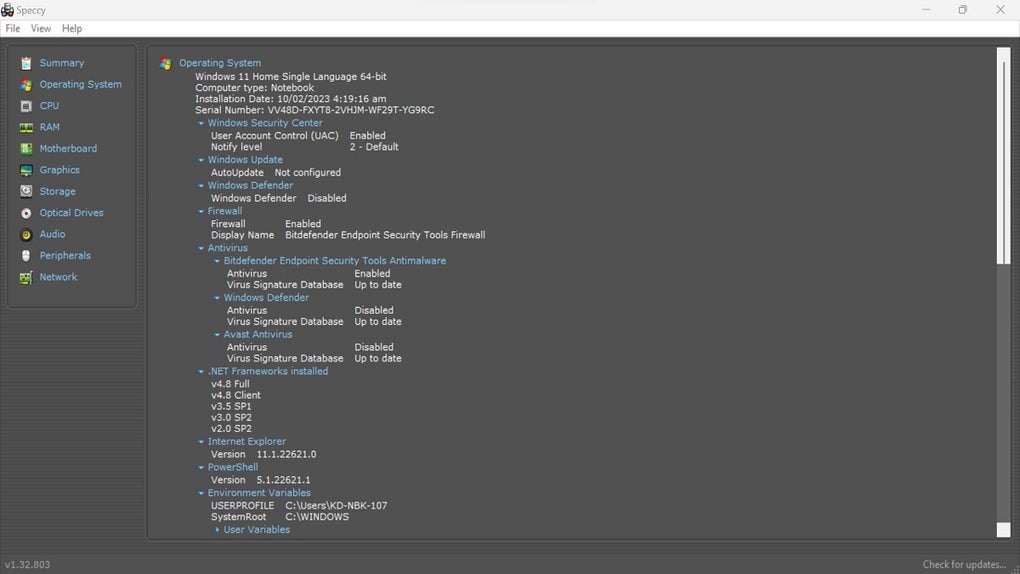Collapse Bitdefender Endpoint Security Tools Antimalware node
The height and width of the screenshot is (574, 1020).
point(217,261)
